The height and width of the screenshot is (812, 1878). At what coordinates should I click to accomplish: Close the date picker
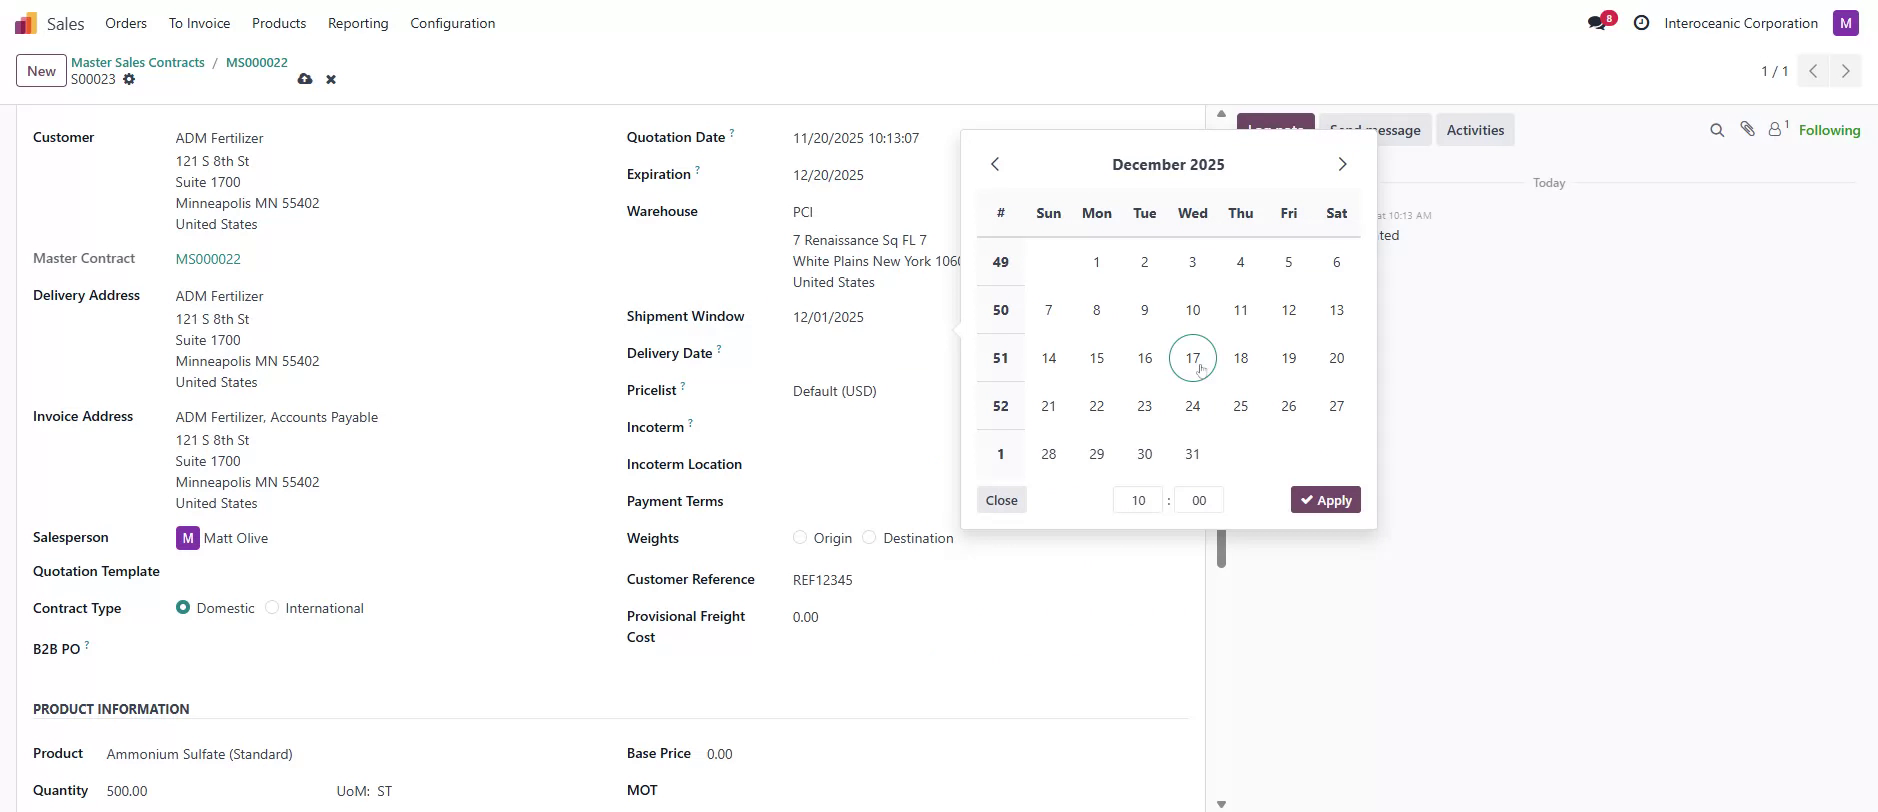click(1001, 500)
